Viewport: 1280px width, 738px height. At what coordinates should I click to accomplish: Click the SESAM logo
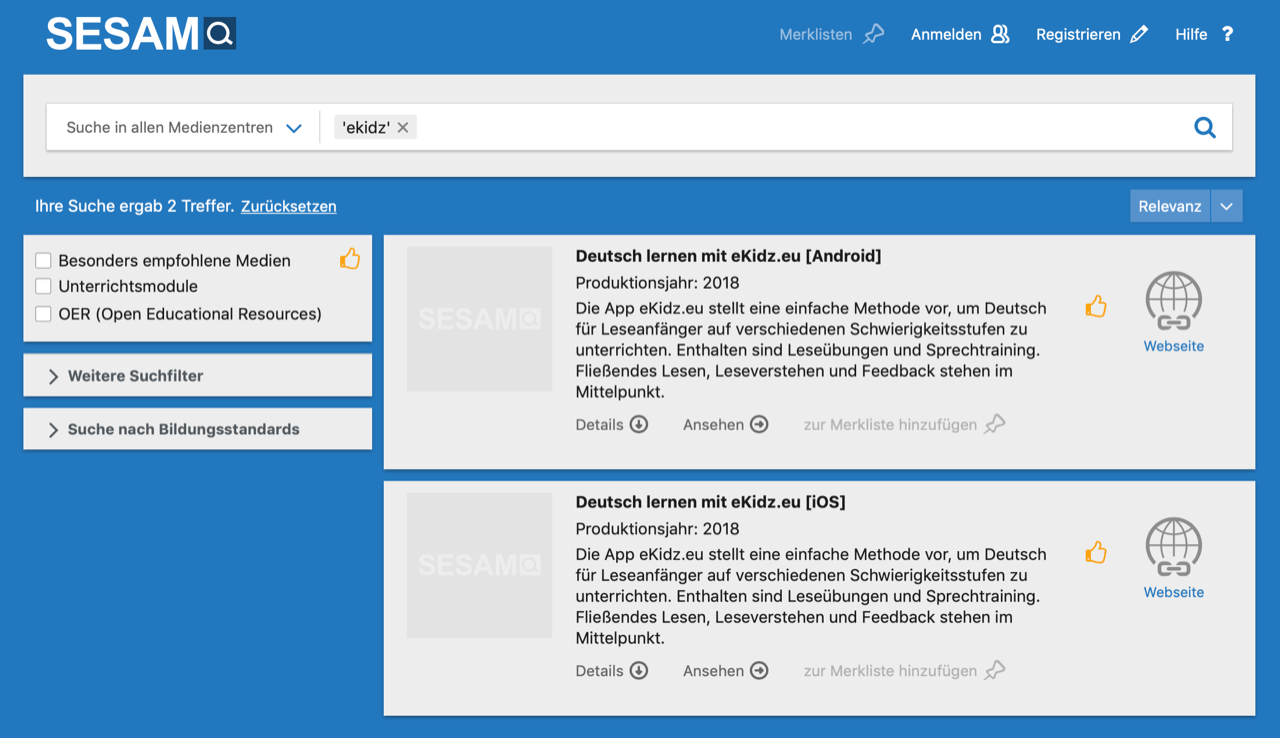click(141, 34)
